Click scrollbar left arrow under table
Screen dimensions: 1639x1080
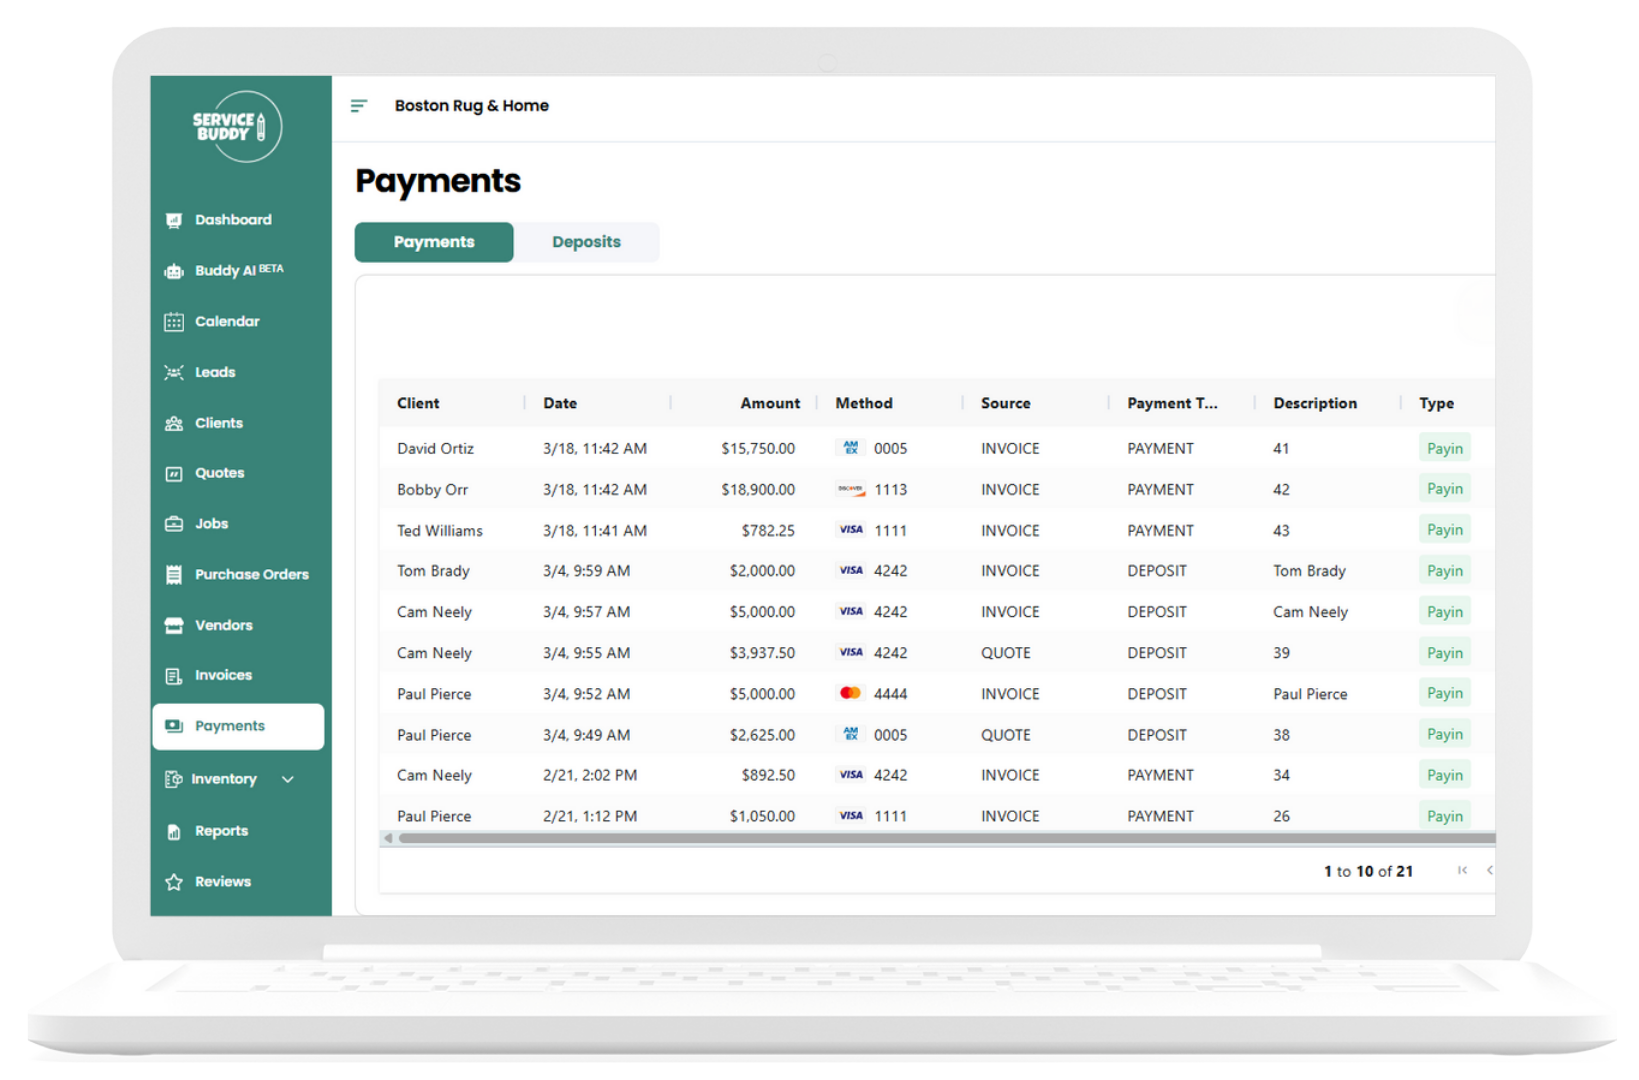click(x=388, y=839)
